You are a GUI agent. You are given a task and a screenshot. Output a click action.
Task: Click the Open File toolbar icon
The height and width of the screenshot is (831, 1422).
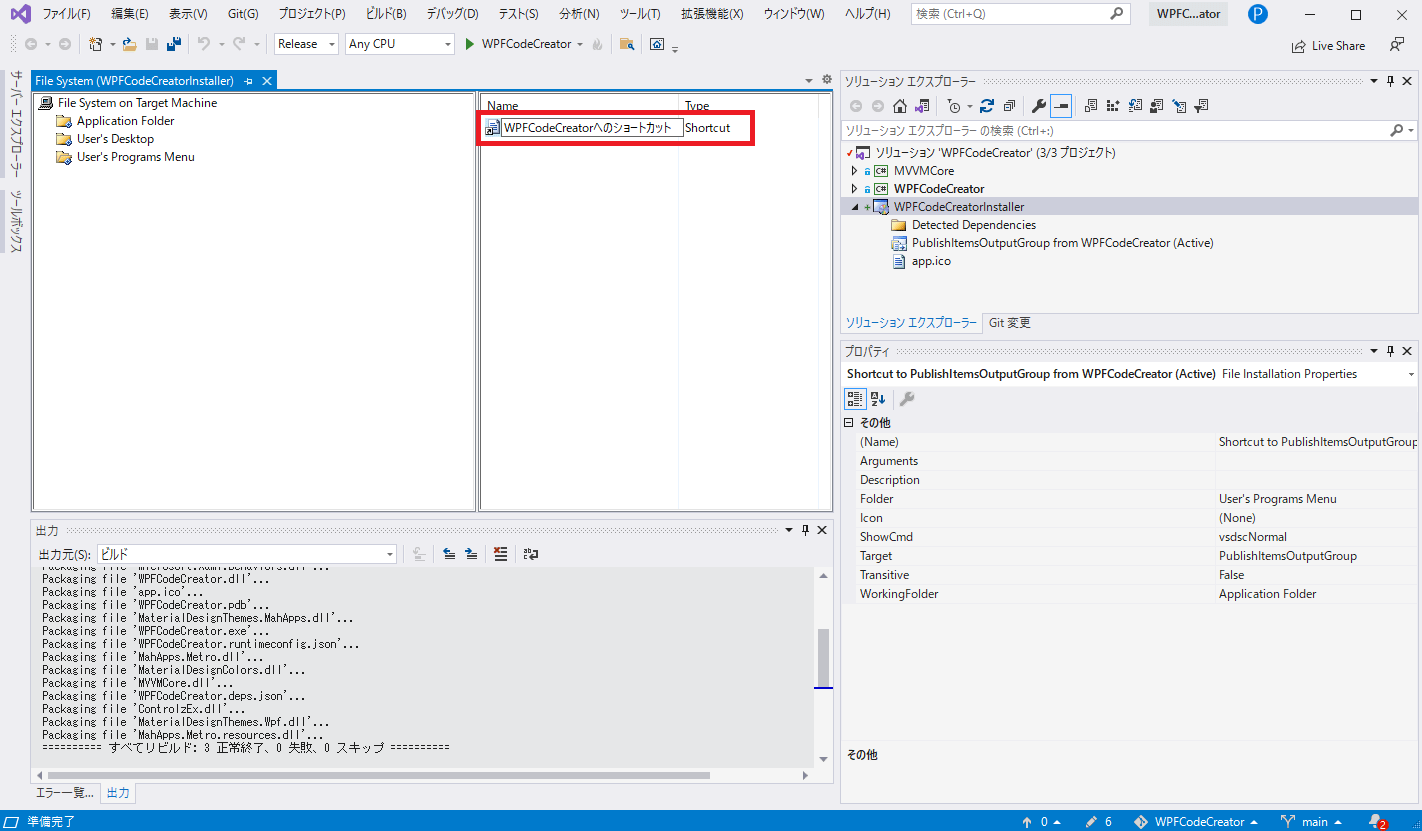pos(129,44)
